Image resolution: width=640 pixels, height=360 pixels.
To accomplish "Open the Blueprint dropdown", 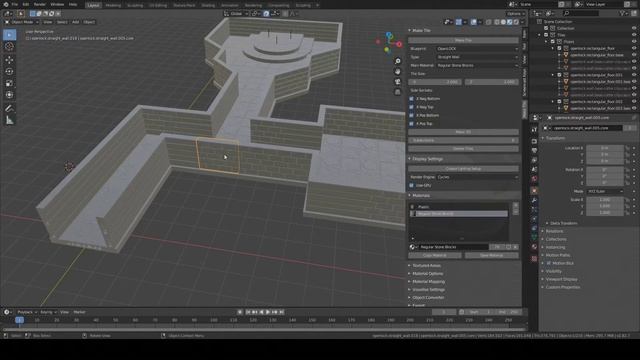I will tap(477, 49).
